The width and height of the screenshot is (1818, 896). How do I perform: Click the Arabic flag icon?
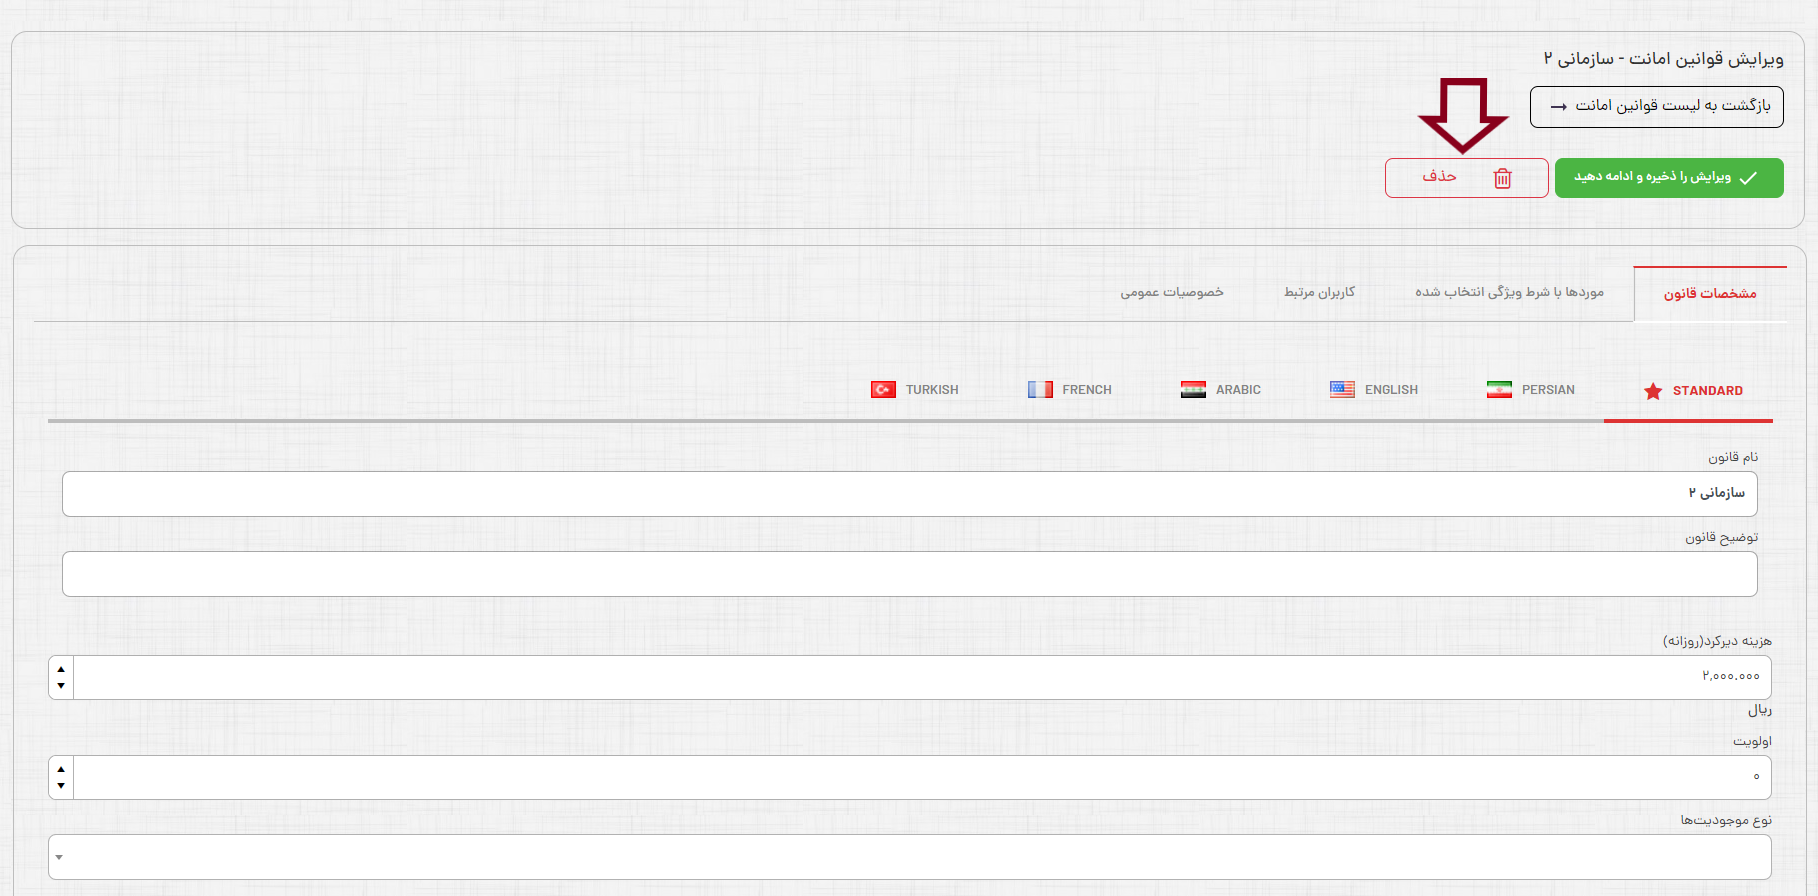[x=1193, y=390]
